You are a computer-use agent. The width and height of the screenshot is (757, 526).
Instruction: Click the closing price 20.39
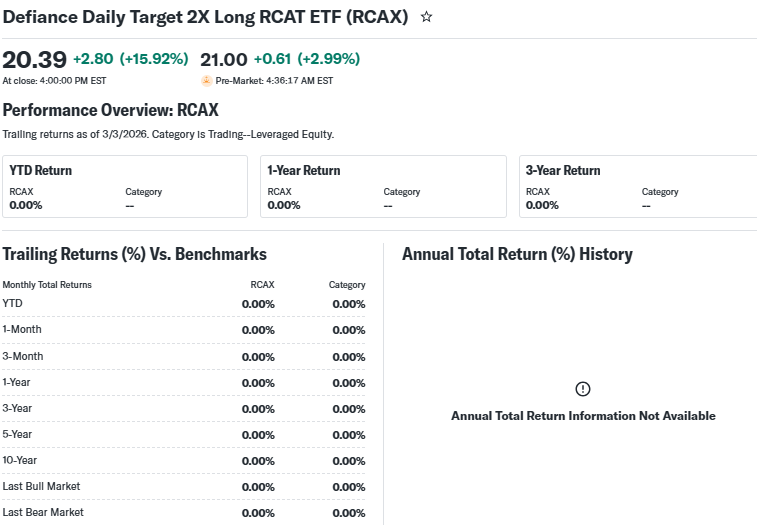[x=35, y=59]
